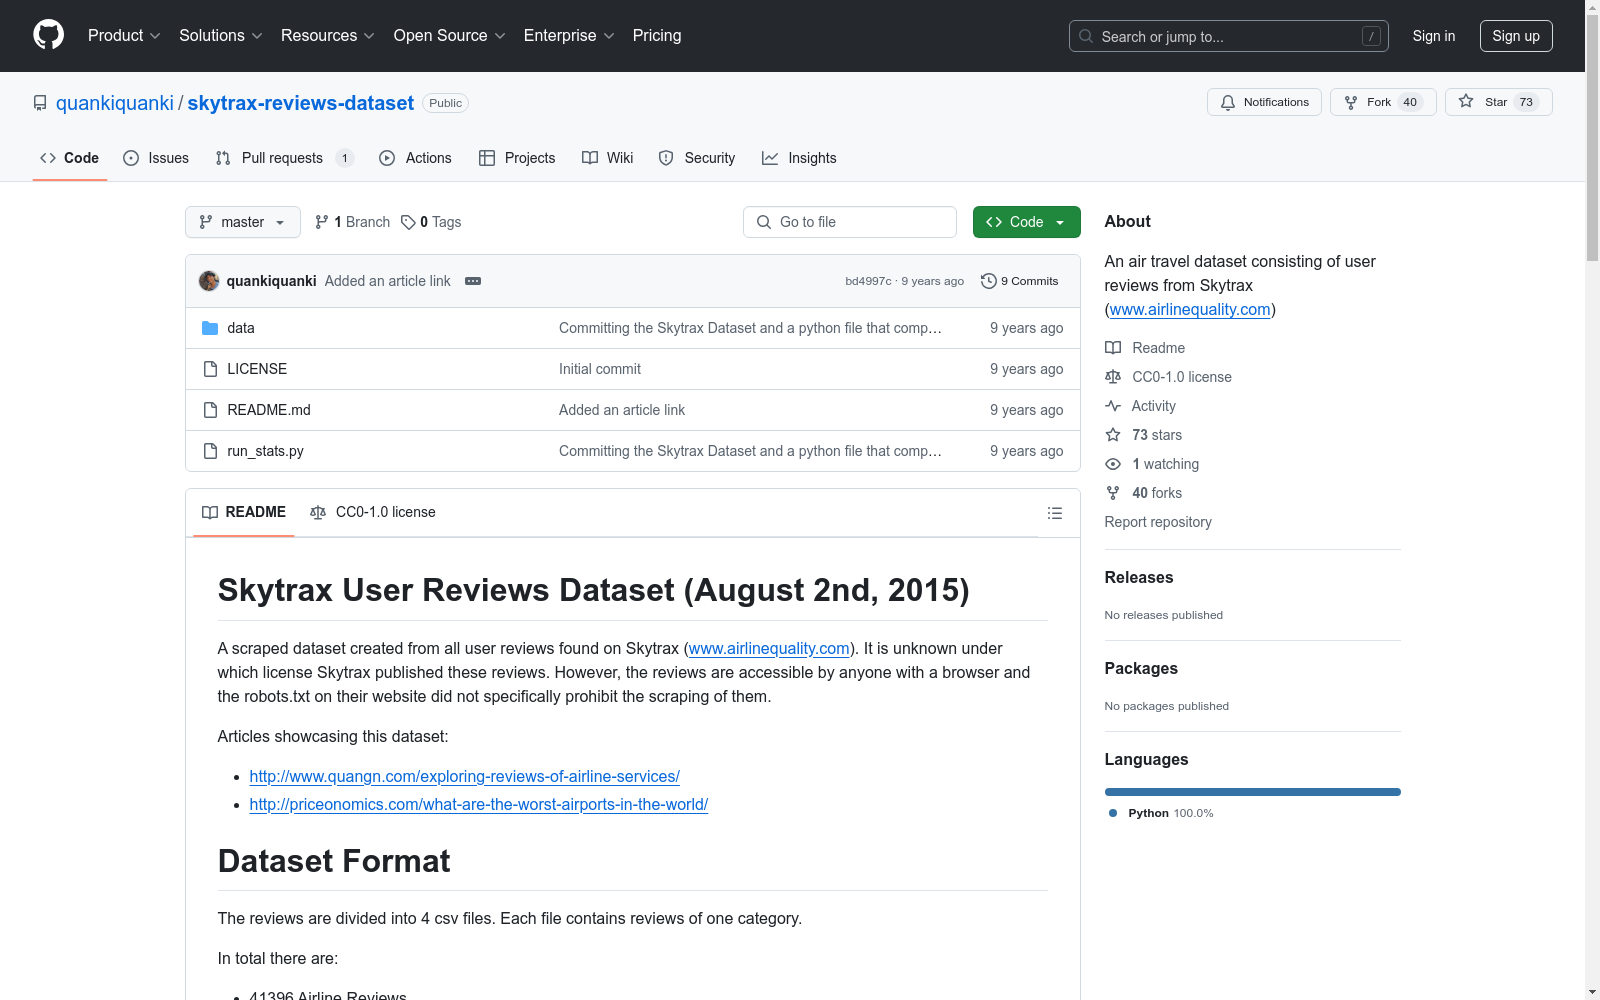
Task: Click the Sign up button
Action: click(1516, 36)
